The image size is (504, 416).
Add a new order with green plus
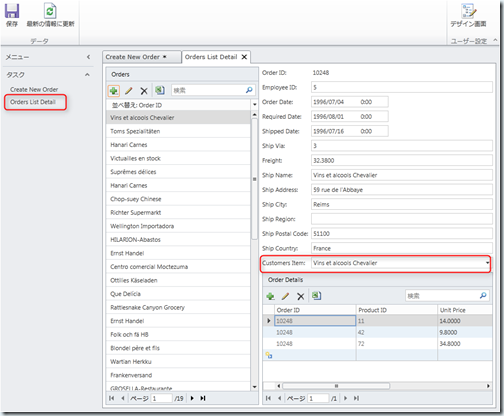[114, 91]
